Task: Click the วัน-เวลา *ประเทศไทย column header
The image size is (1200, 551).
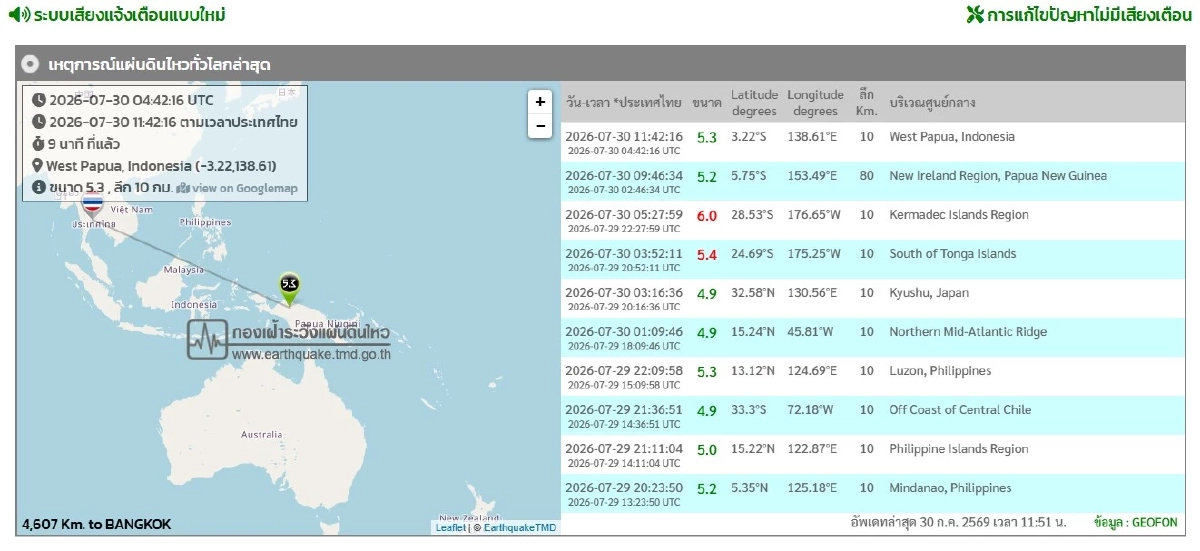Action: (624, 103)
